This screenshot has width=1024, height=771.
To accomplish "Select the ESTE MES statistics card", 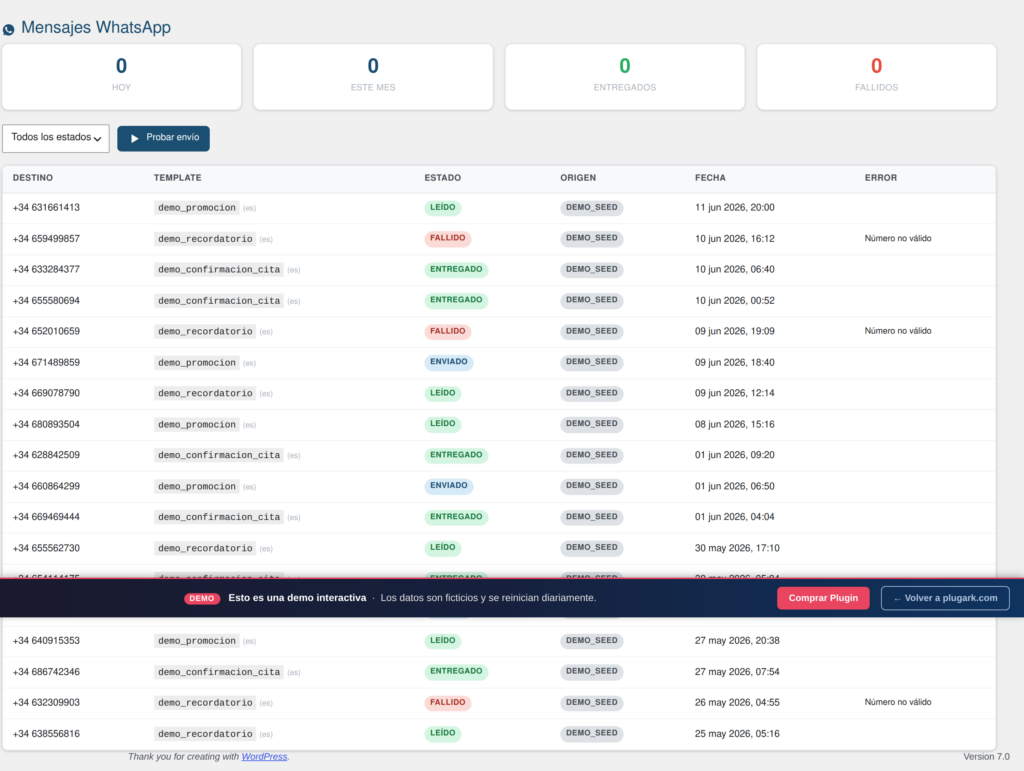I will 373,77.
